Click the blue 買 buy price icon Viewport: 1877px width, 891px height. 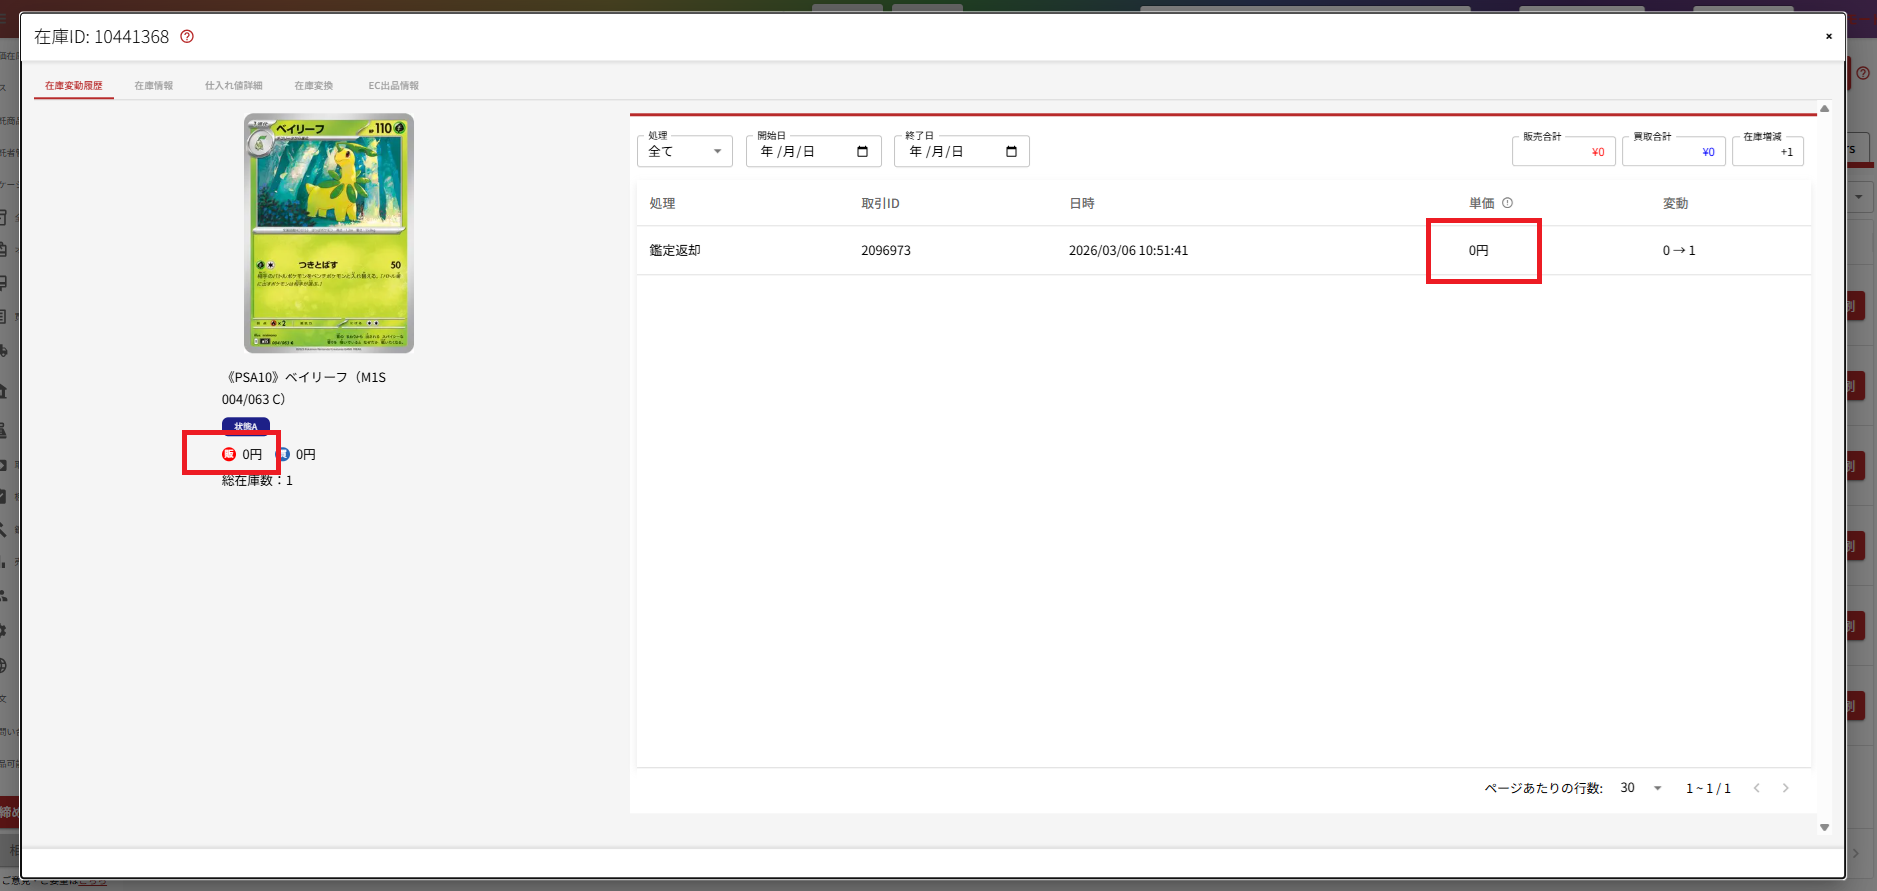[284, 455]
